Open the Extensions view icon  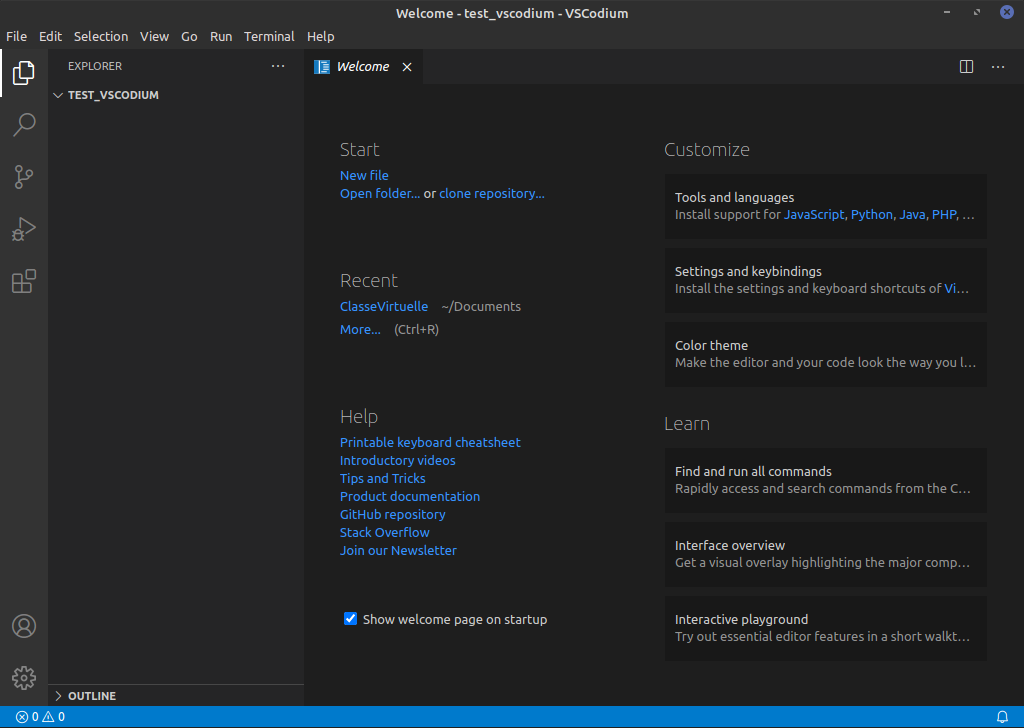(24, 282)
